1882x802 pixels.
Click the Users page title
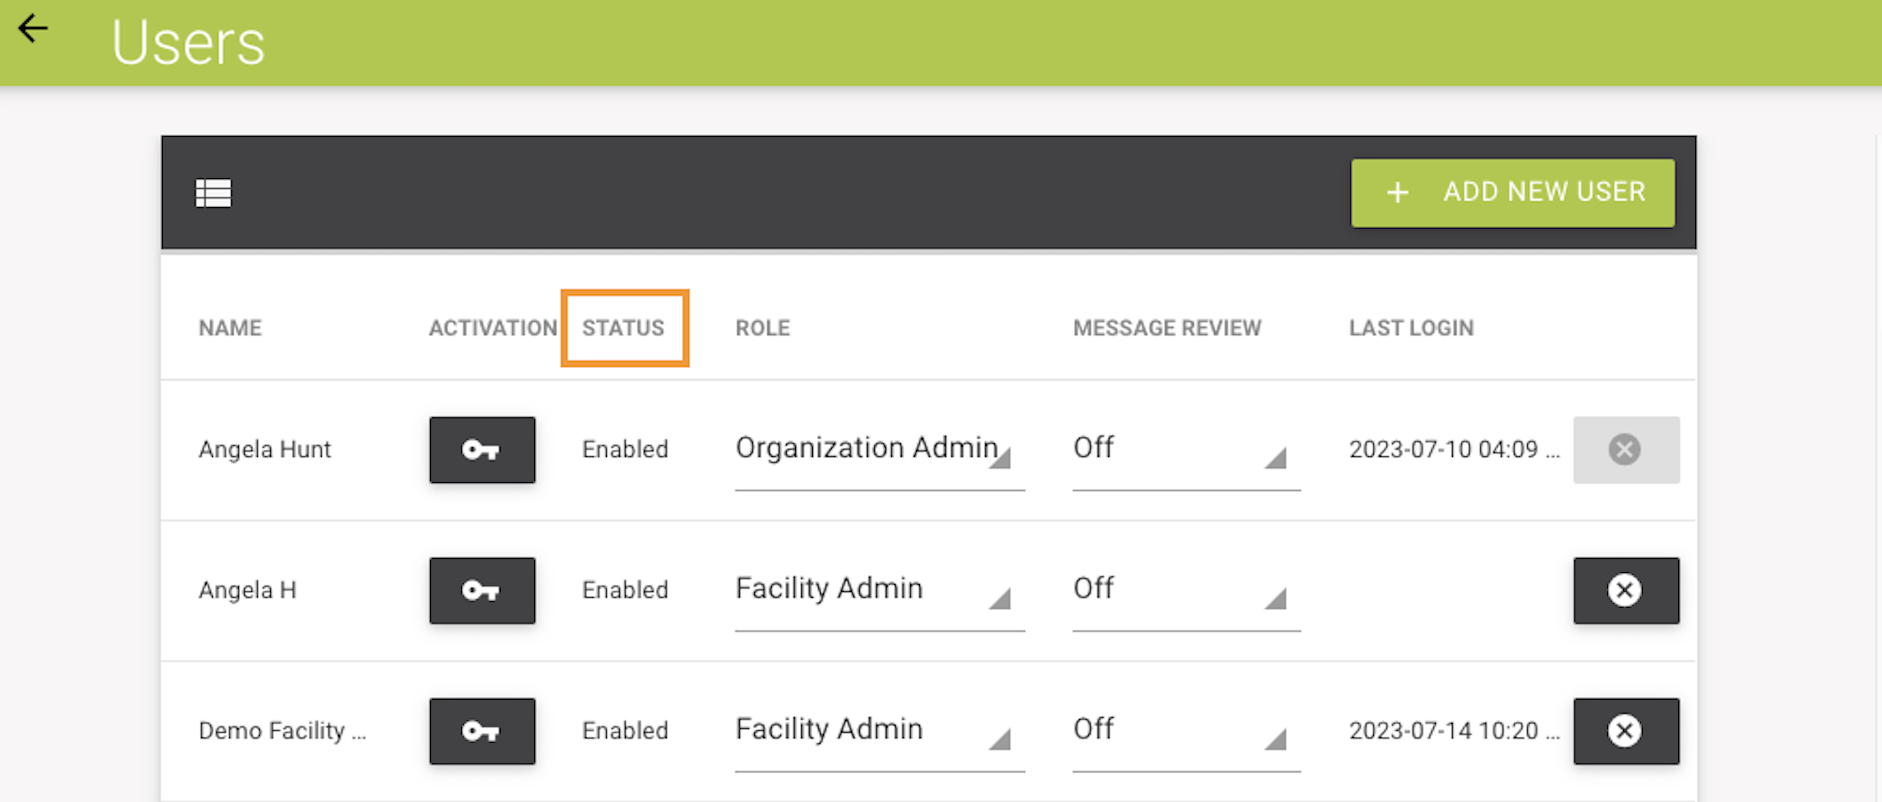pyautogui.click(x=188, y=43)
